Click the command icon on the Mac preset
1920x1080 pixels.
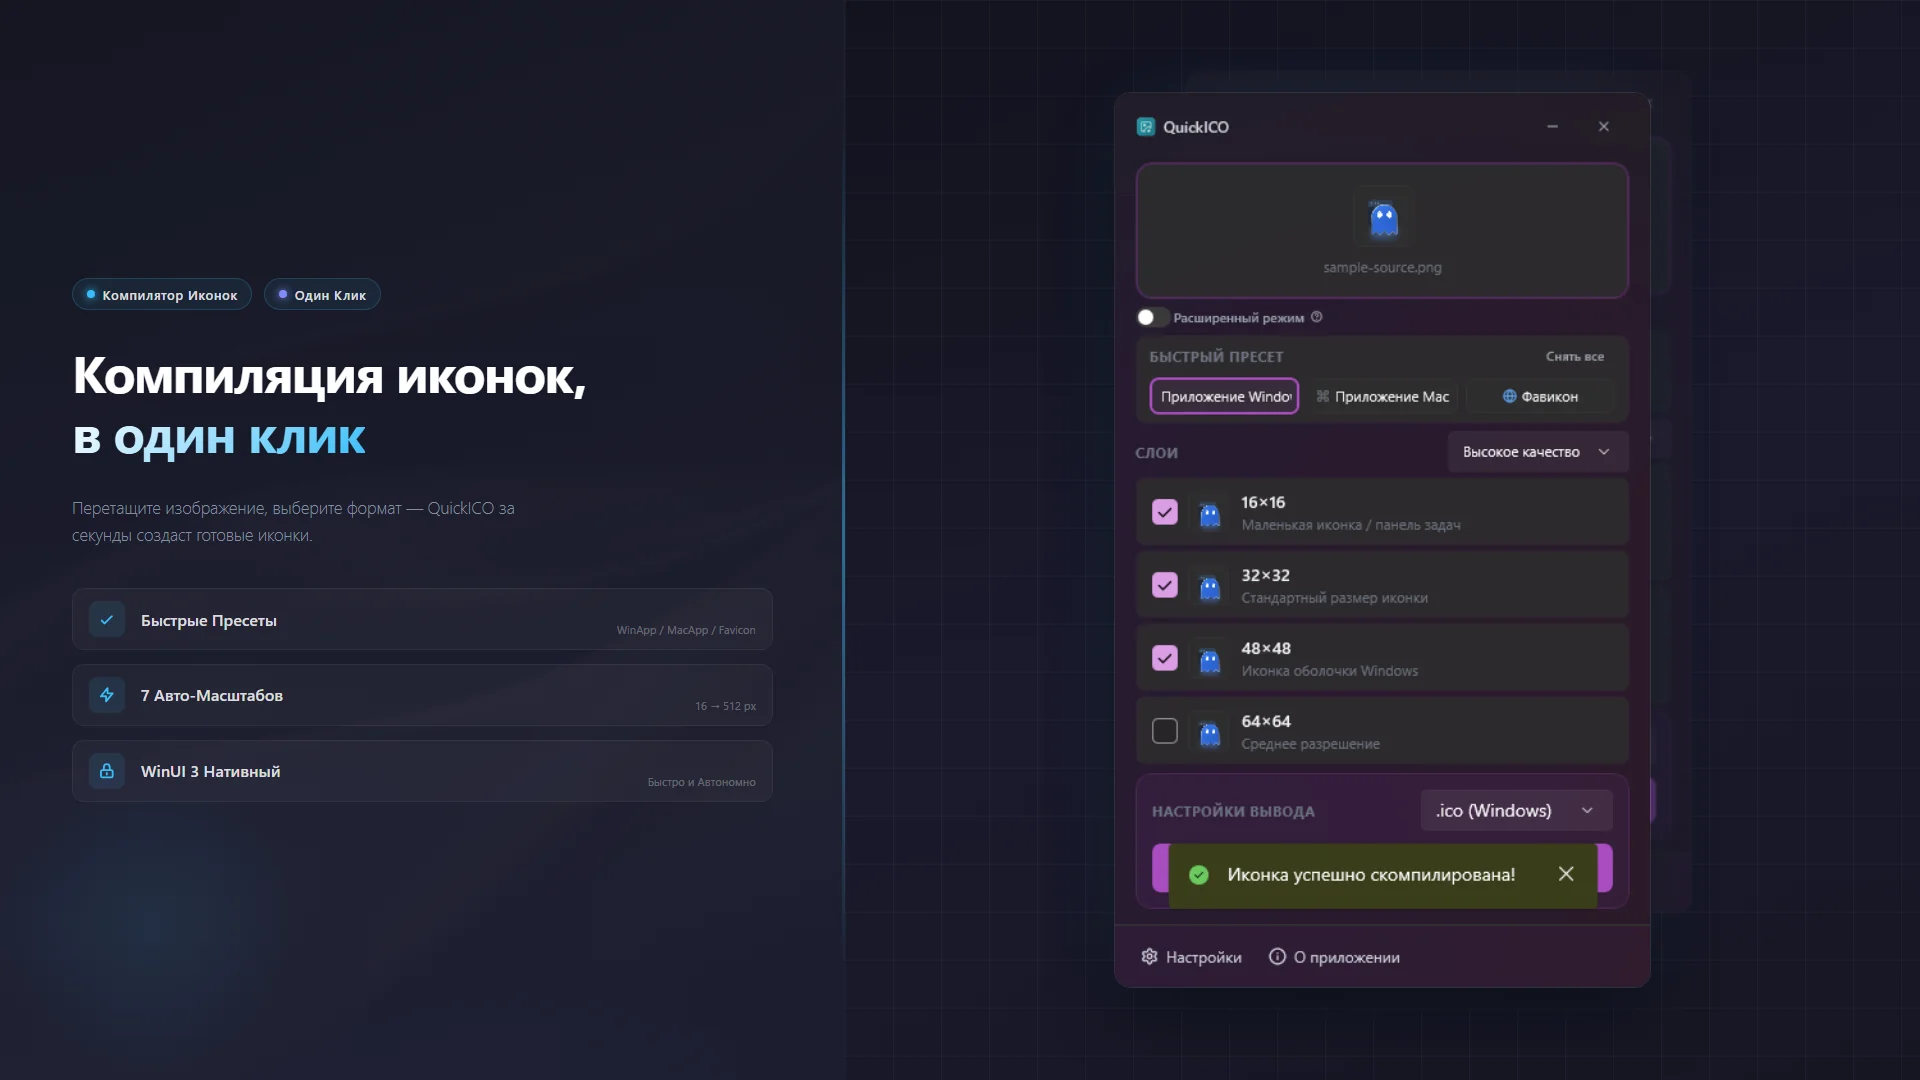[1323, 396]
